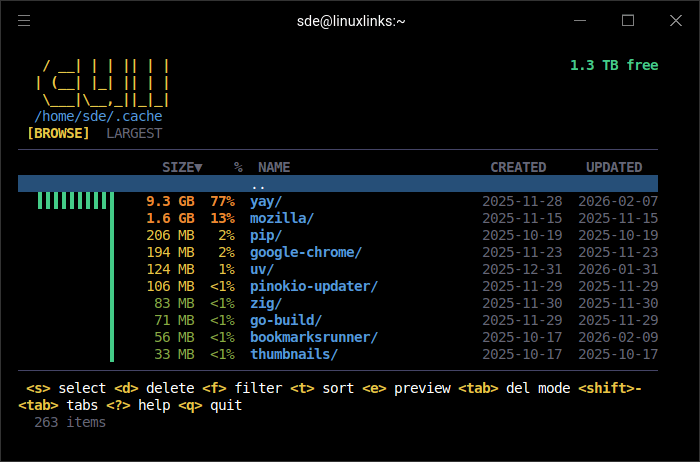Switch to the LARGEST tab
The image size is (700, 462).
coord(134,133)
